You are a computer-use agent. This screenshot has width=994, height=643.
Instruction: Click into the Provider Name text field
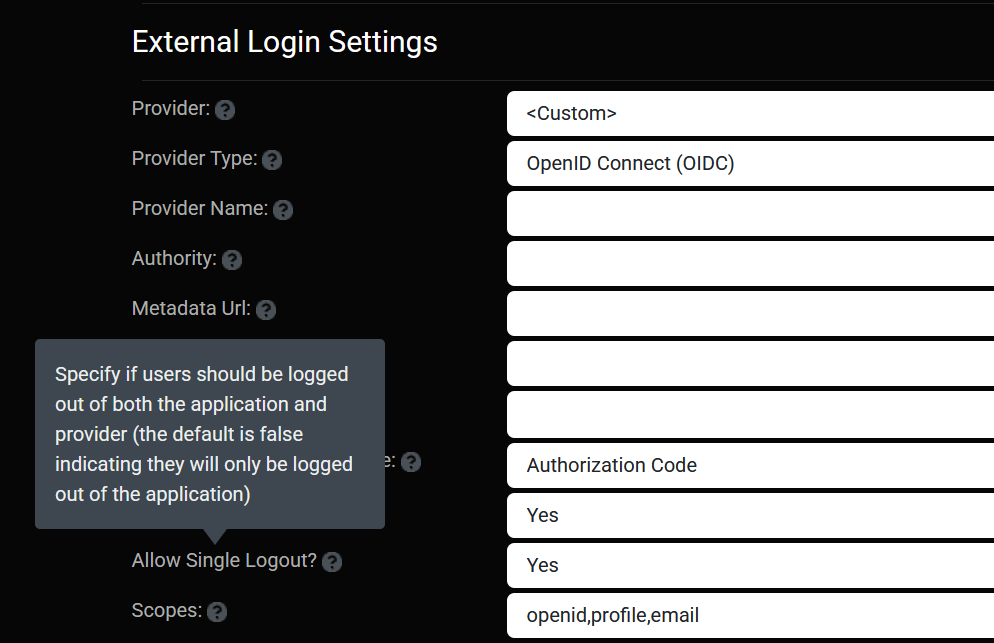tap(750, 213)
